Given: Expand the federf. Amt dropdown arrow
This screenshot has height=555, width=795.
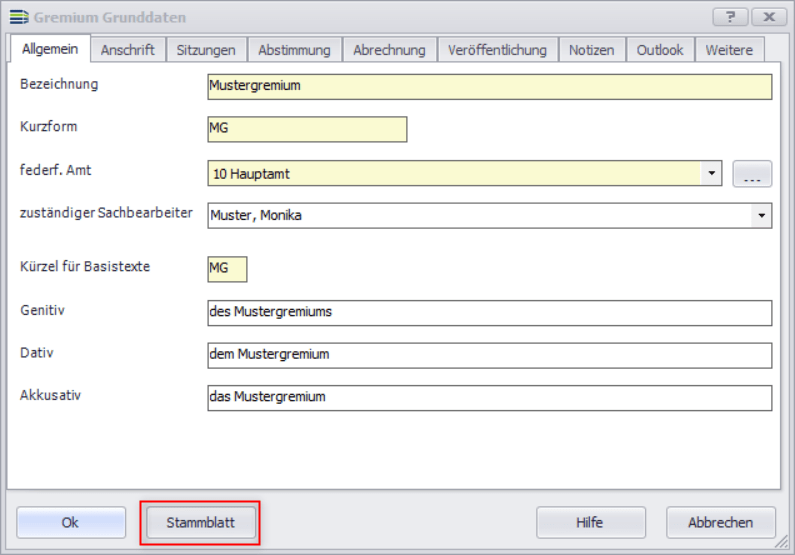Looking at the screenshot, I should (x=711, y=173).
